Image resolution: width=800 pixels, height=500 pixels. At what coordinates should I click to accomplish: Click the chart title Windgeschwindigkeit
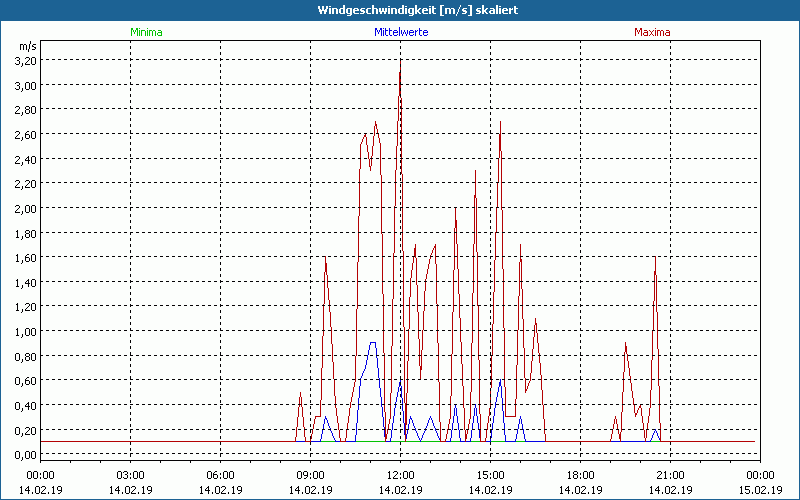click(x=400, y=10)
